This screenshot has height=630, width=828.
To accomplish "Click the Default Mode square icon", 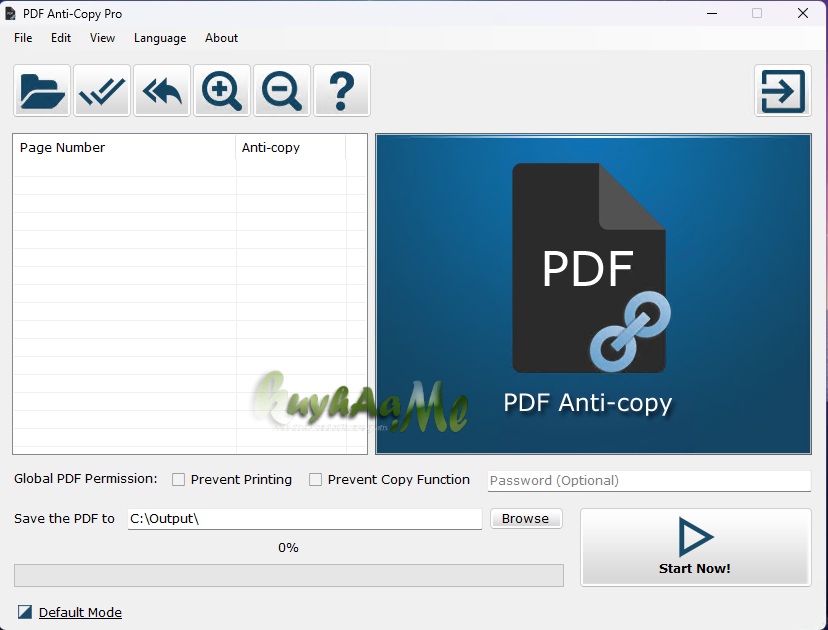I will click(25, 612).
